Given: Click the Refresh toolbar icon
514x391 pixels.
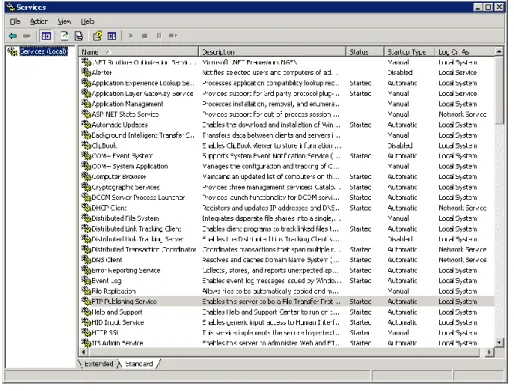Looking at the screenshot, I should tap(64, 36).
